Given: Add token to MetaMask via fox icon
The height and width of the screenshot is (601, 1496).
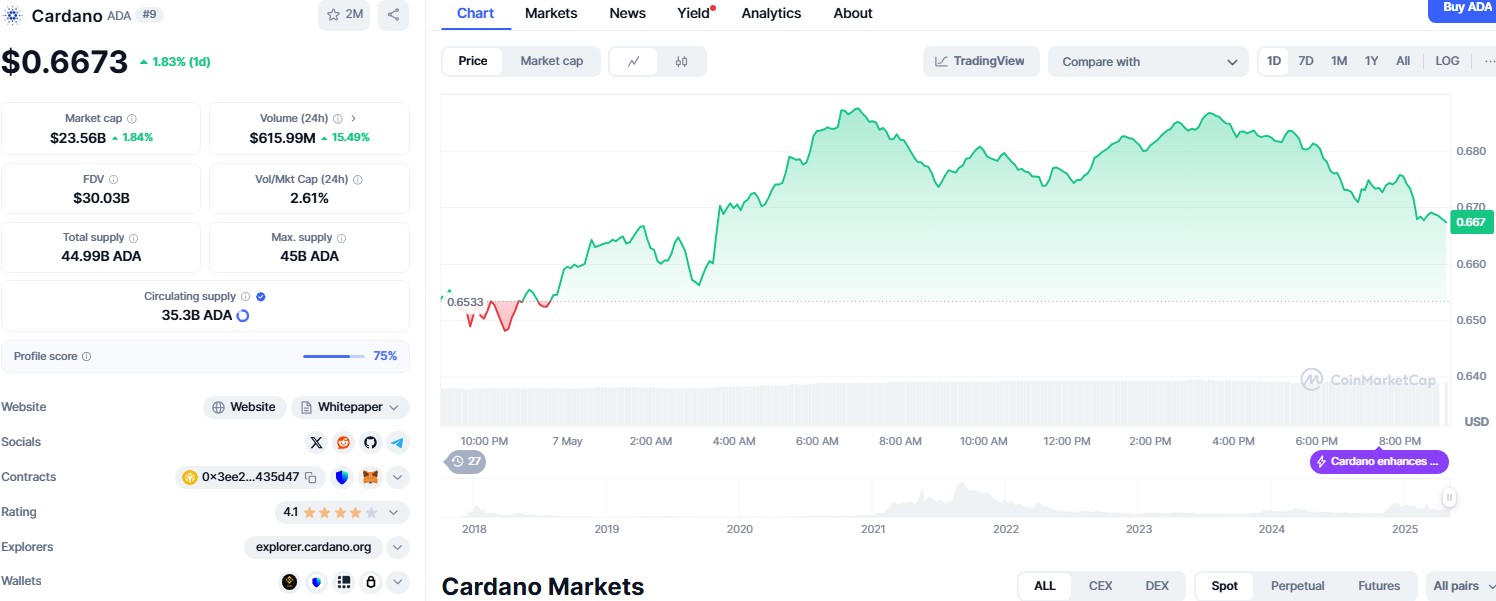Looking at the screenshot, I should pyautogui.click(x=370, y=477).
